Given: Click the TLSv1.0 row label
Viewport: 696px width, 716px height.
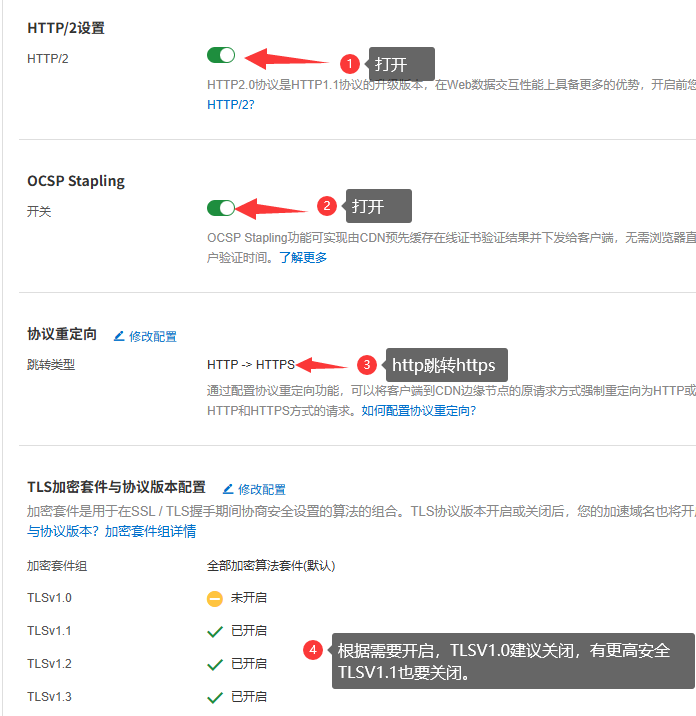Looking at the screenshot, I should tap(49, 598).
